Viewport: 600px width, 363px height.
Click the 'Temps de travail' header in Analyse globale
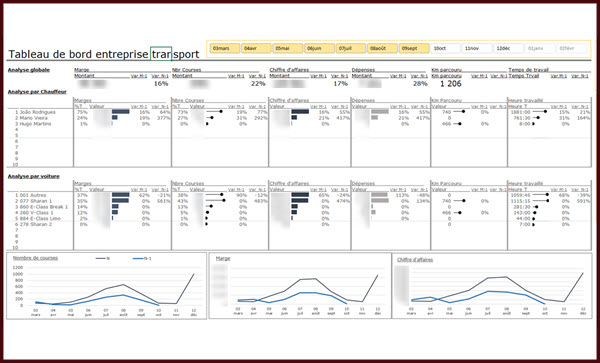tap(529, 70)
